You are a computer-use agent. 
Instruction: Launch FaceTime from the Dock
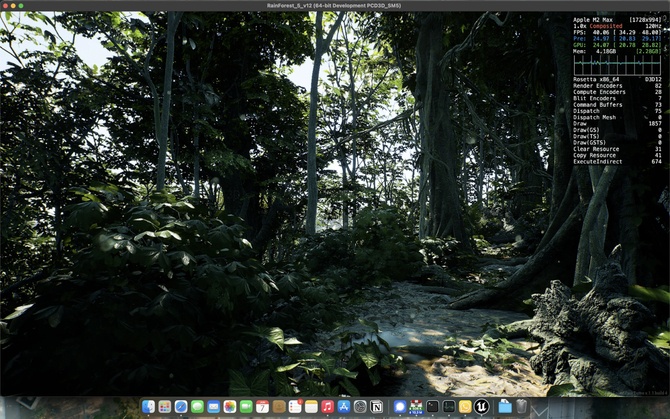[246, 407]
